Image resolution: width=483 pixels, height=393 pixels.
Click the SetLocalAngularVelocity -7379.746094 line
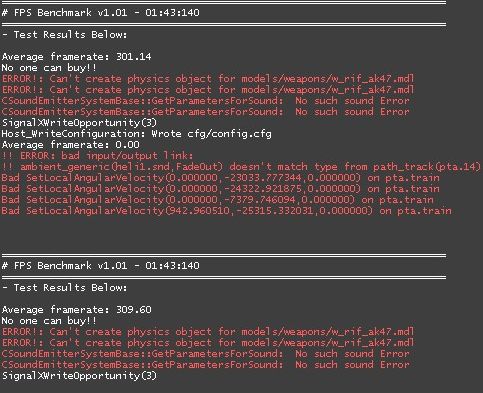[217, 200]
